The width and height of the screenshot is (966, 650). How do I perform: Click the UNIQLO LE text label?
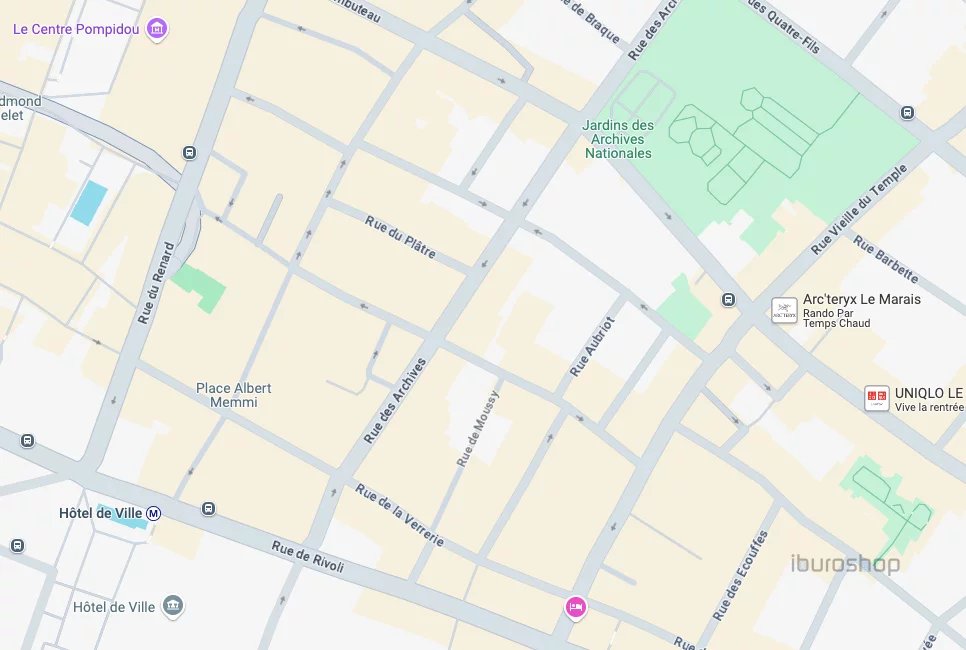pyautogui.click(x=929, y=393)
